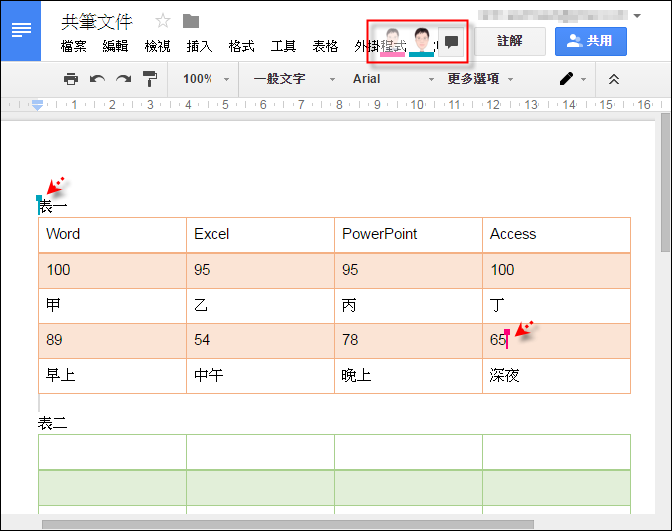
Task: Click cell 95 under PowerPoint
Action: coord(408,270)
